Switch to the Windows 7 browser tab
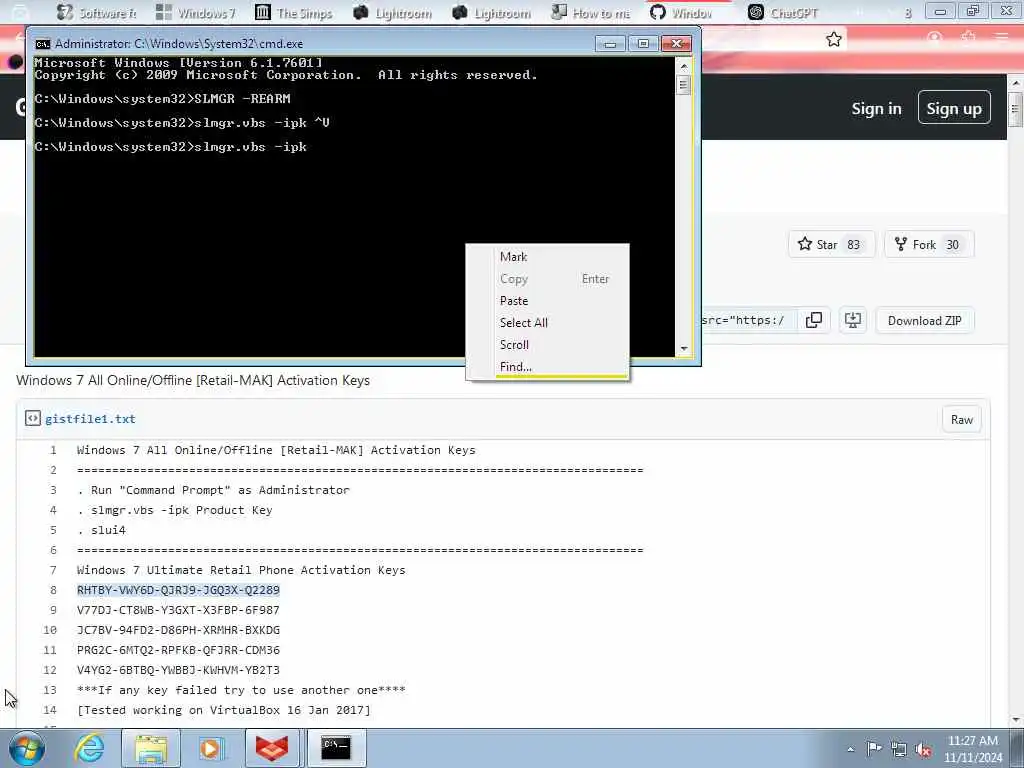This screenshot has height=768, width=1024. (x=196, y=12)
